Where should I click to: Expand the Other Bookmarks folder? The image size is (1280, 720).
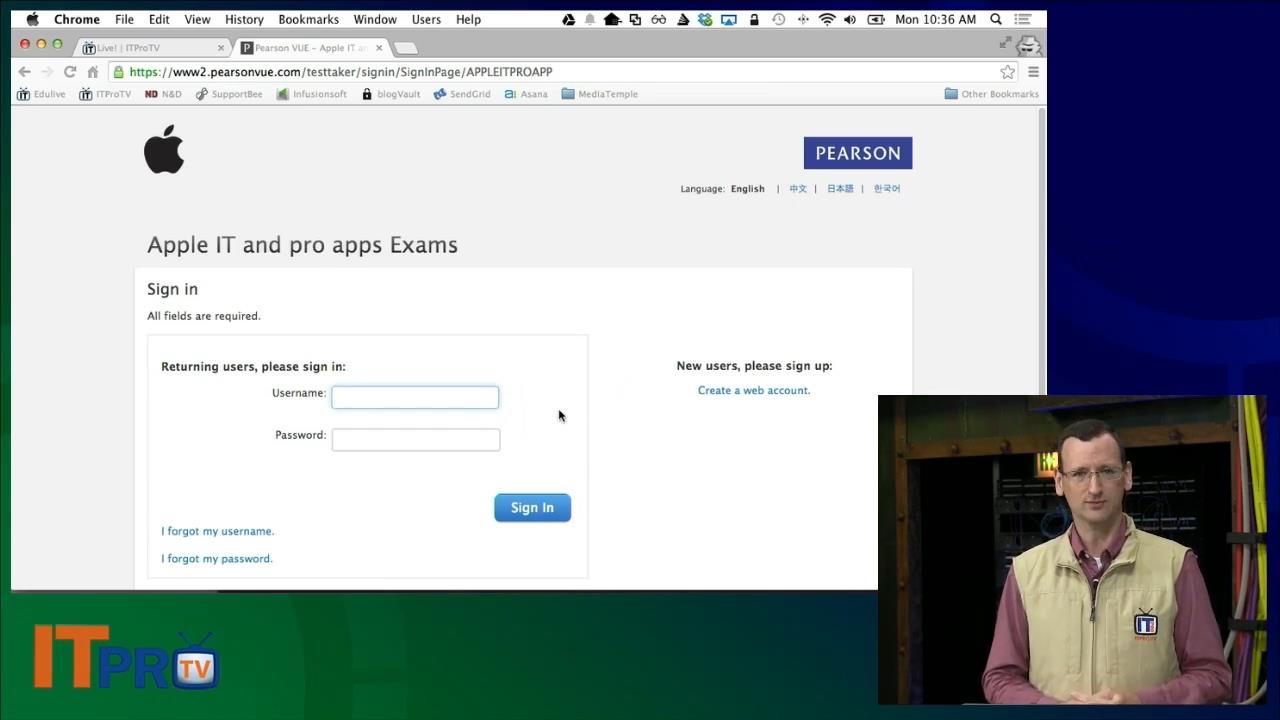pos(992,94)
